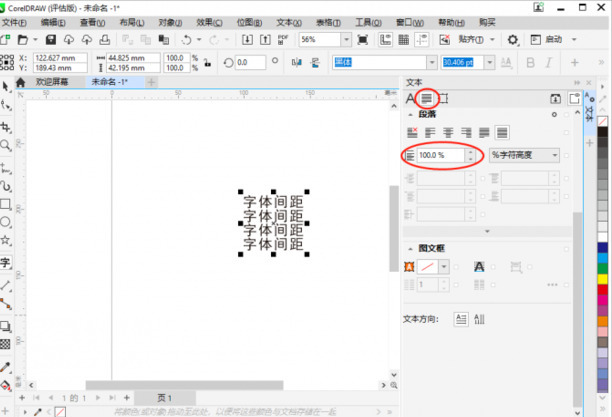
Task: Open the 文本 menu
Action: click(288, 21)
